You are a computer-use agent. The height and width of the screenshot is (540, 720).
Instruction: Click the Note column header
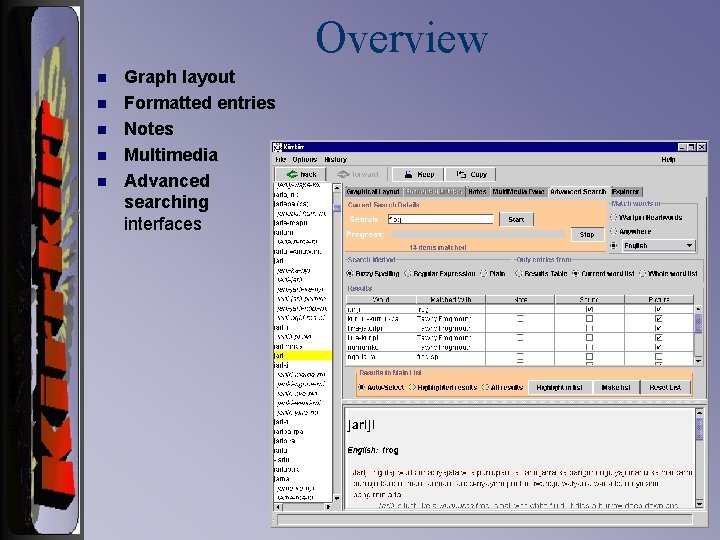(x=520, y=299)
